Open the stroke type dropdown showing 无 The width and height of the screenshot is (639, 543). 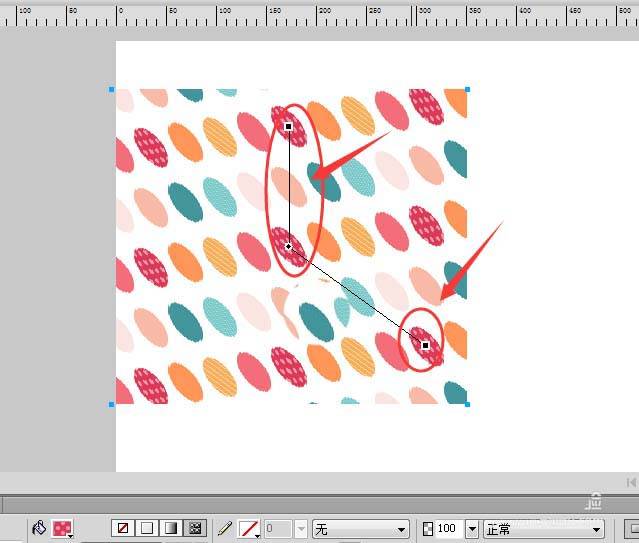pyautogui.click(x=360, y=528)
